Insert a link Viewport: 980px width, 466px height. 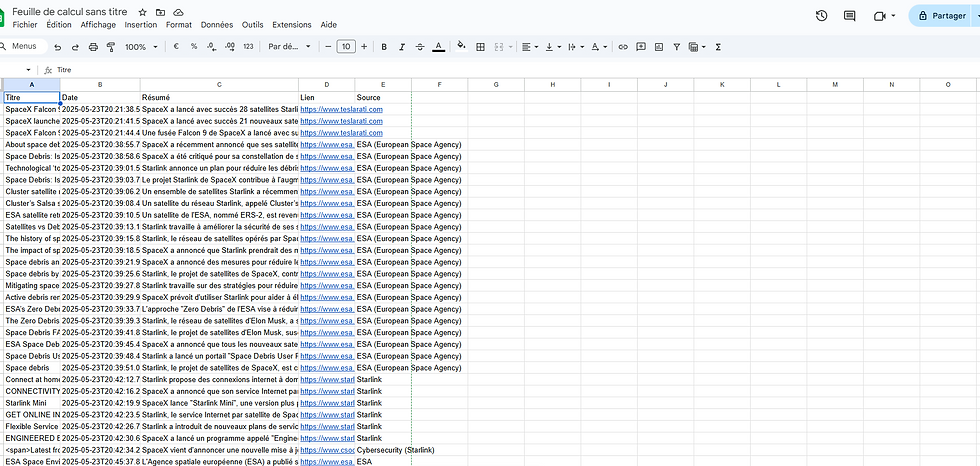622,47
